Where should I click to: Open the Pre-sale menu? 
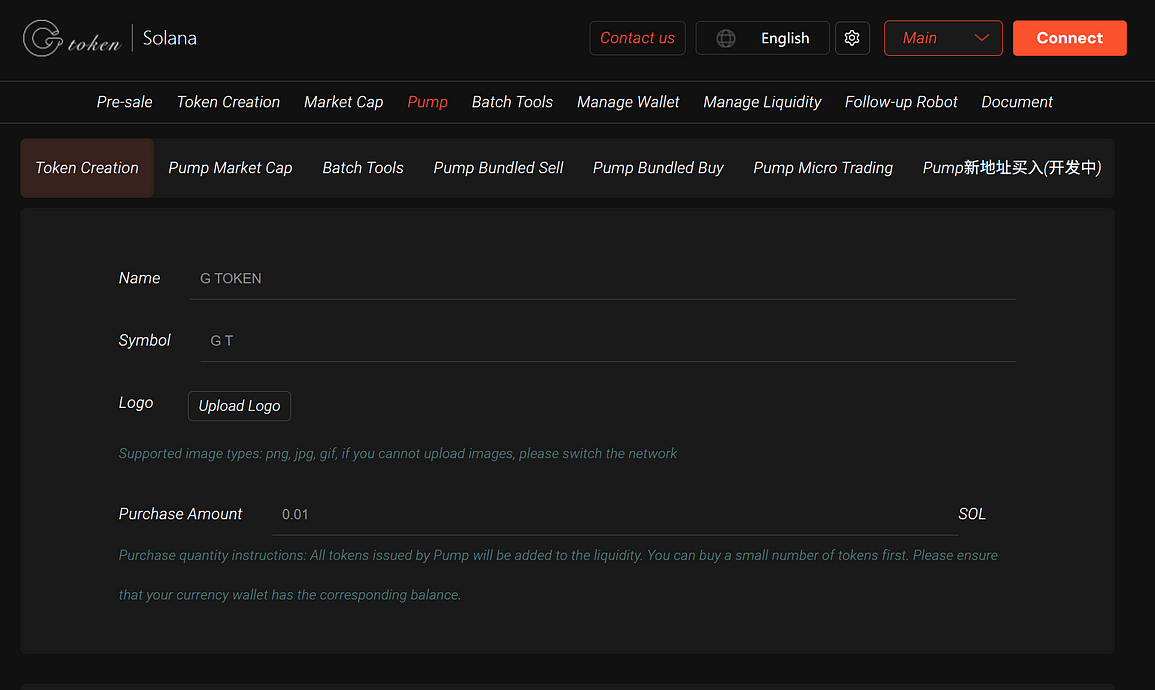125,102
